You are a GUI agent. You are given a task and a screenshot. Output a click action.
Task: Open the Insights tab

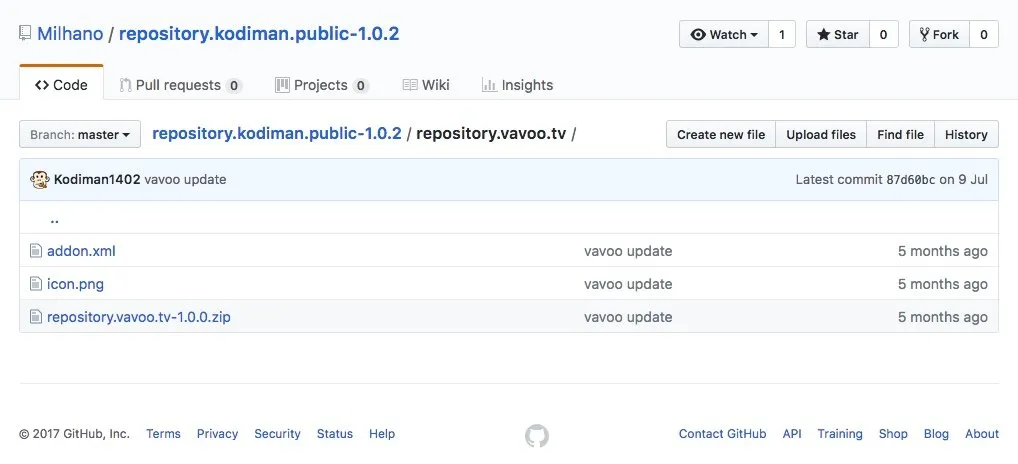point(517,85)
